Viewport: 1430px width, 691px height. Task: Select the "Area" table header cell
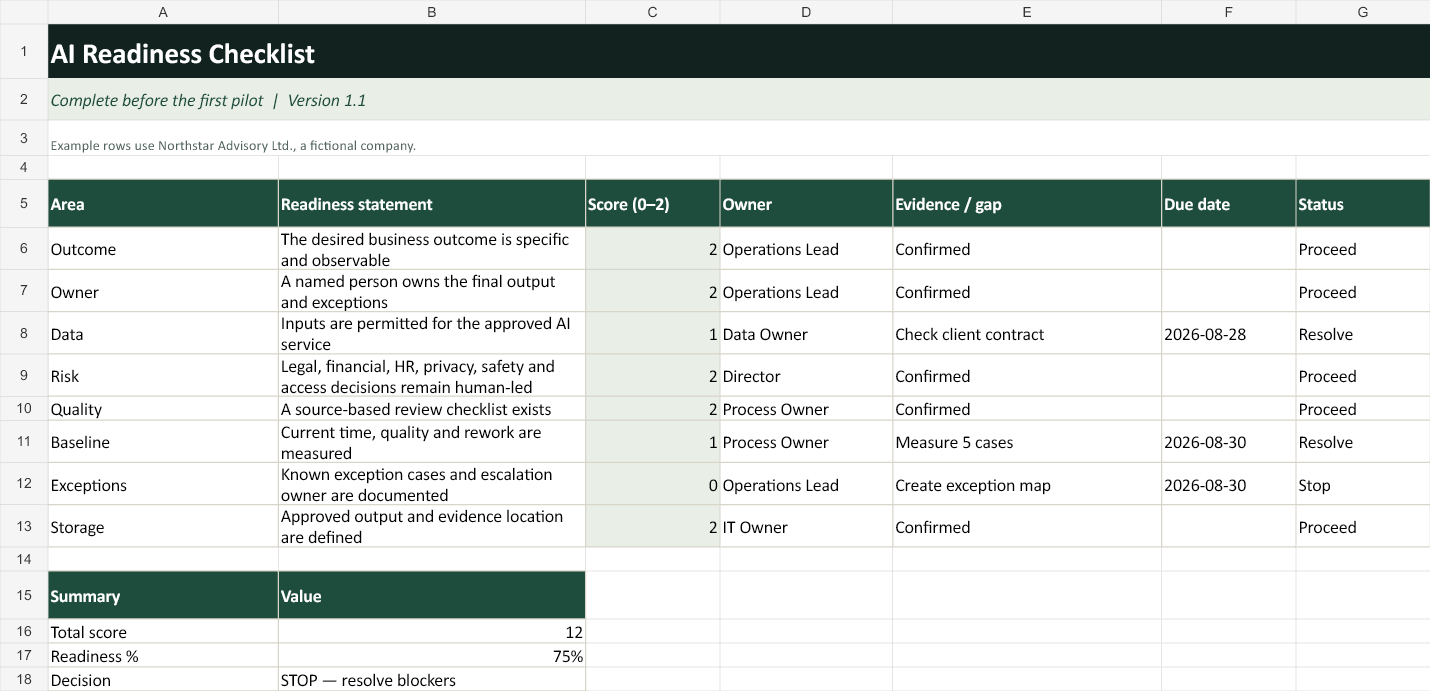click(x=163, y=204)
